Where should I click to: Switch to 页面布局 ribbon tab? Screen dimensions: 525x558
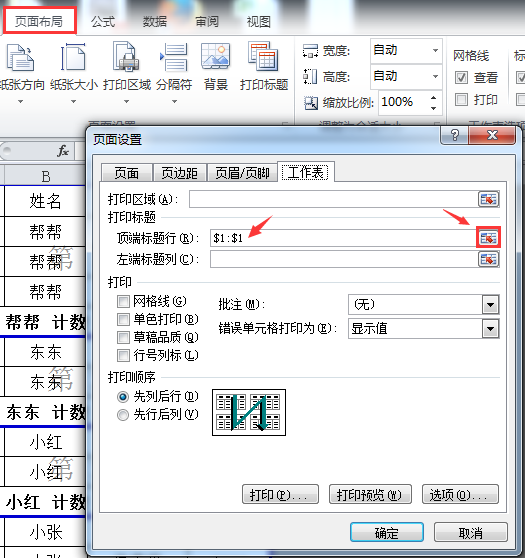(39, 21)
